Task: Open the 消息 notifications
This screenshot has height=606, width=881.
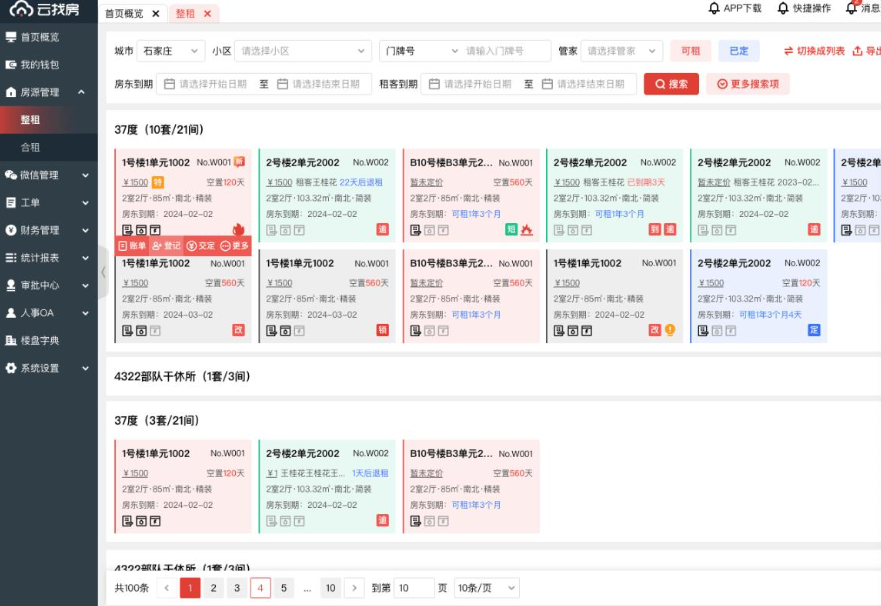Action: pyautogui.click(x=862, y=8)
